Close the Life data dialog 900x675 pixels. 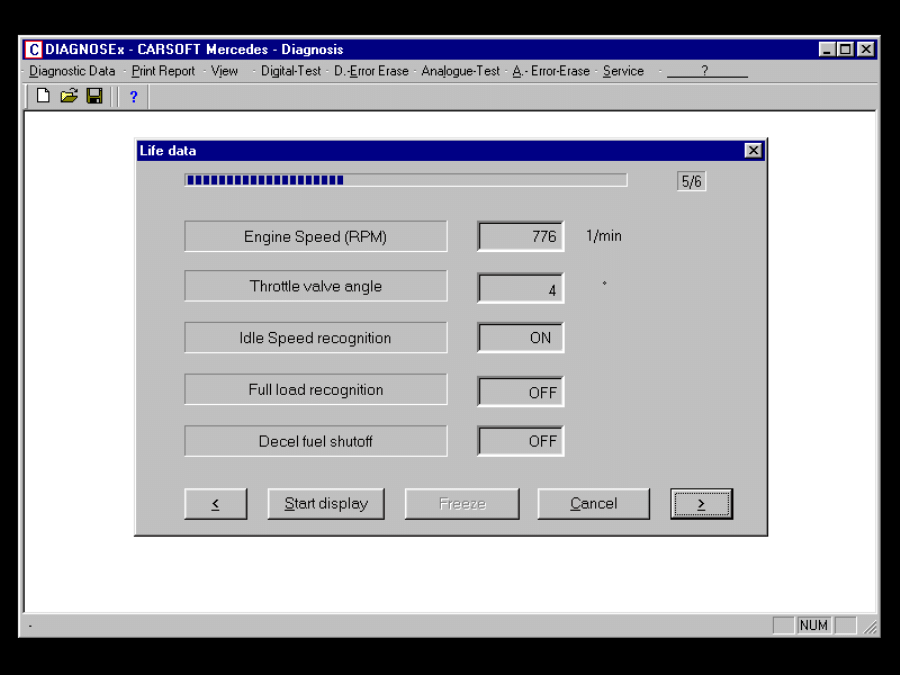[753, 151]
